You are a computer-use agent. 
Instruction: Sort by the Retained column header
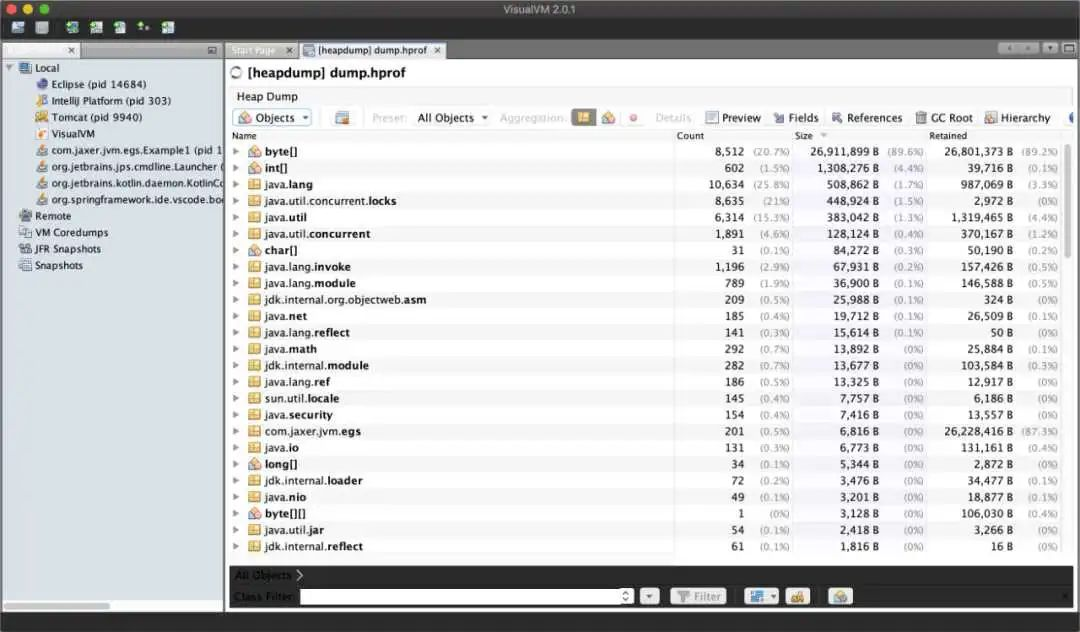(948, 136)
